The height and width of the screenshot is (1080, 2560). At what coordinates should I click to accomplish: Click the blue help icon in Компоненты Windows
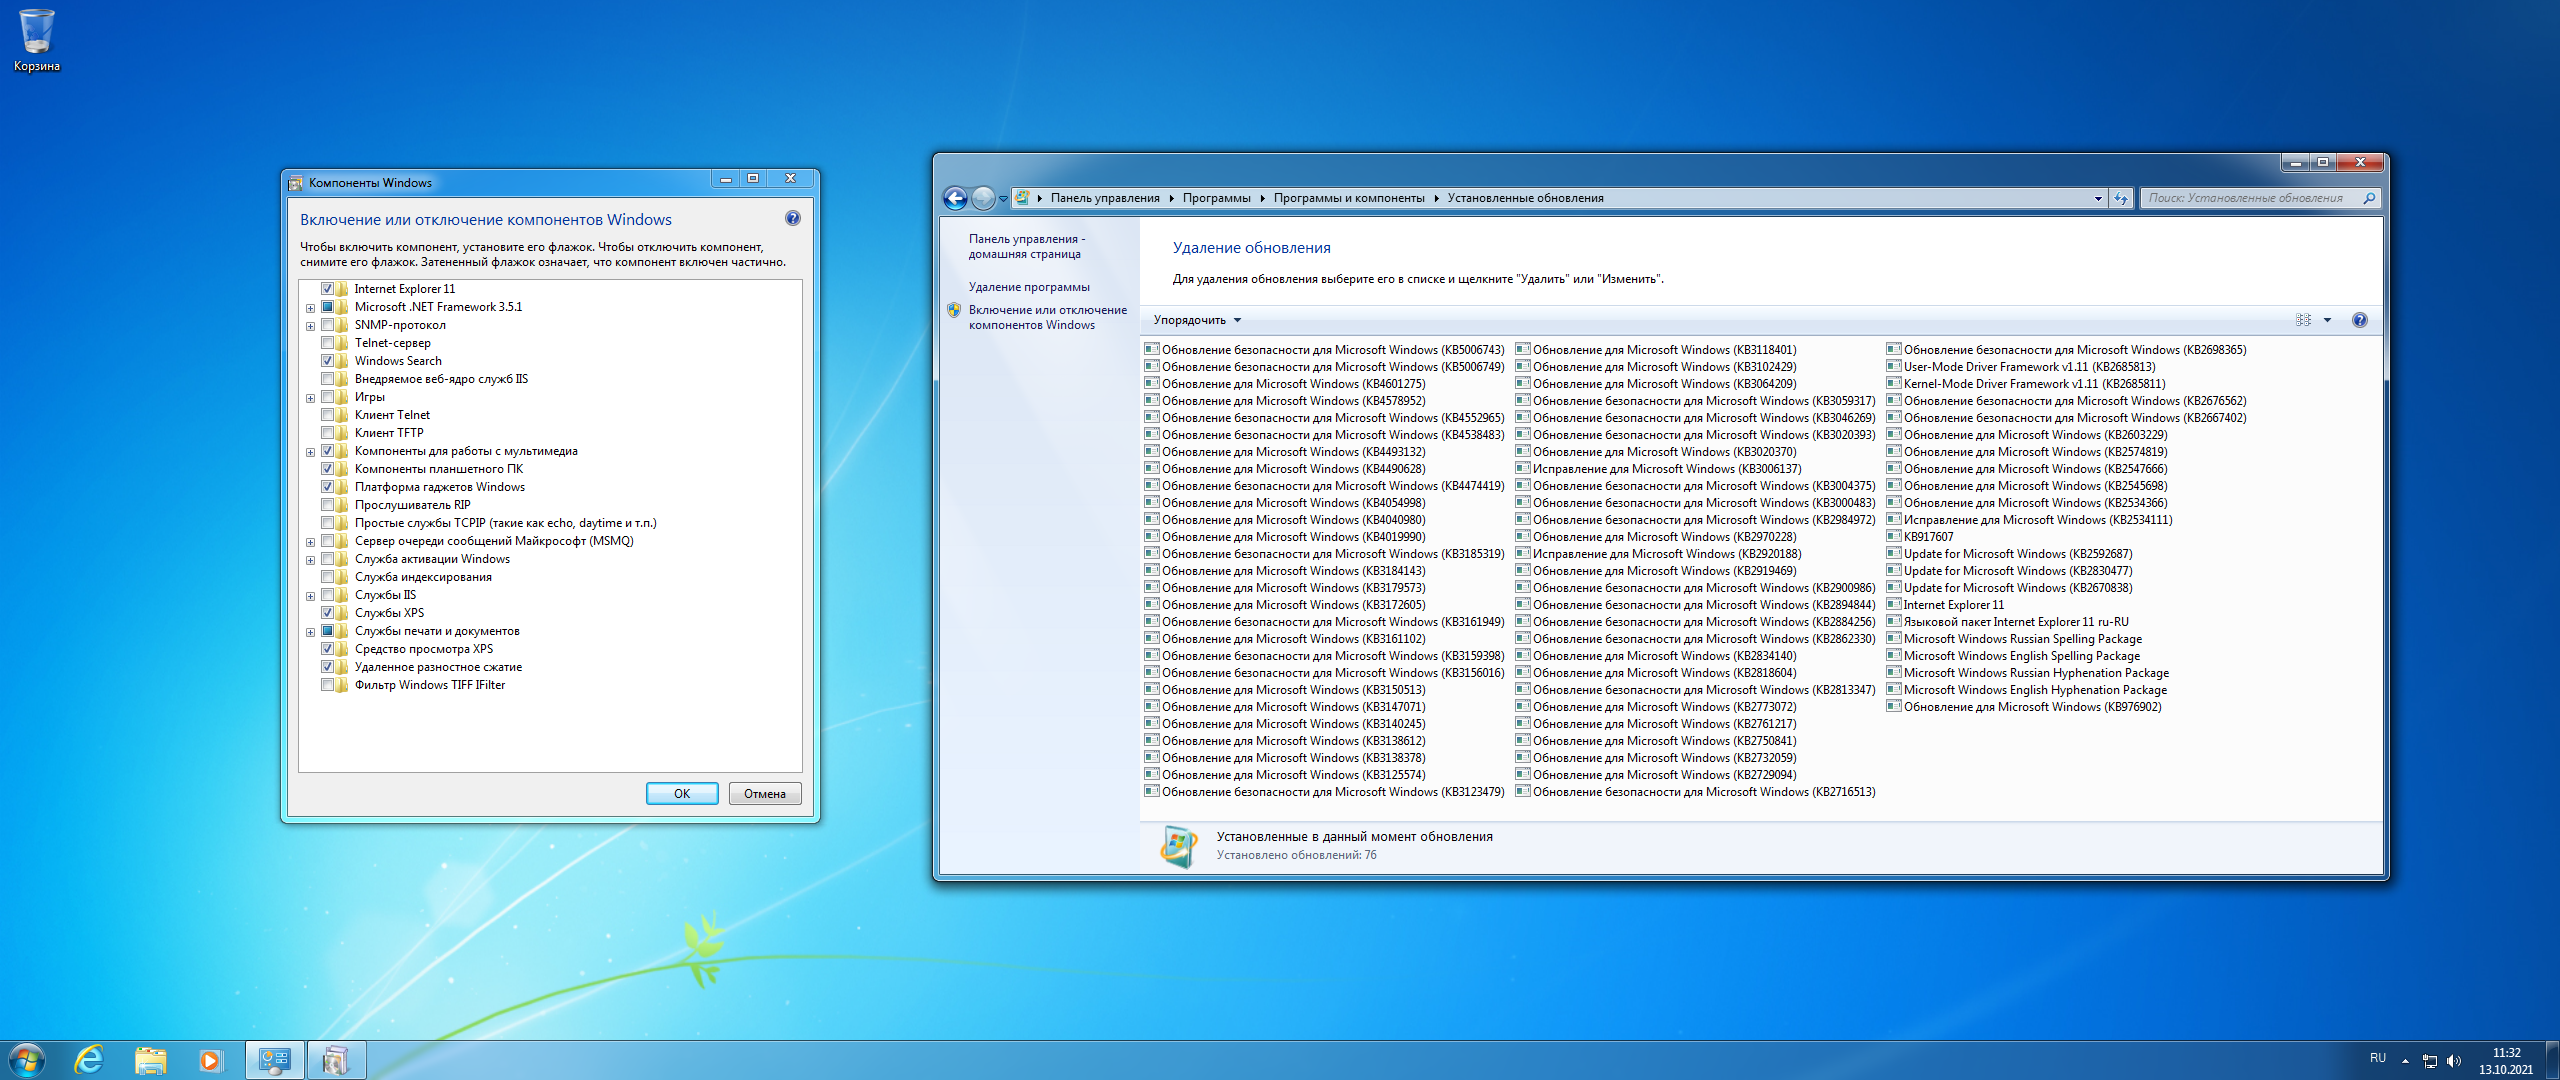[793, 218]
